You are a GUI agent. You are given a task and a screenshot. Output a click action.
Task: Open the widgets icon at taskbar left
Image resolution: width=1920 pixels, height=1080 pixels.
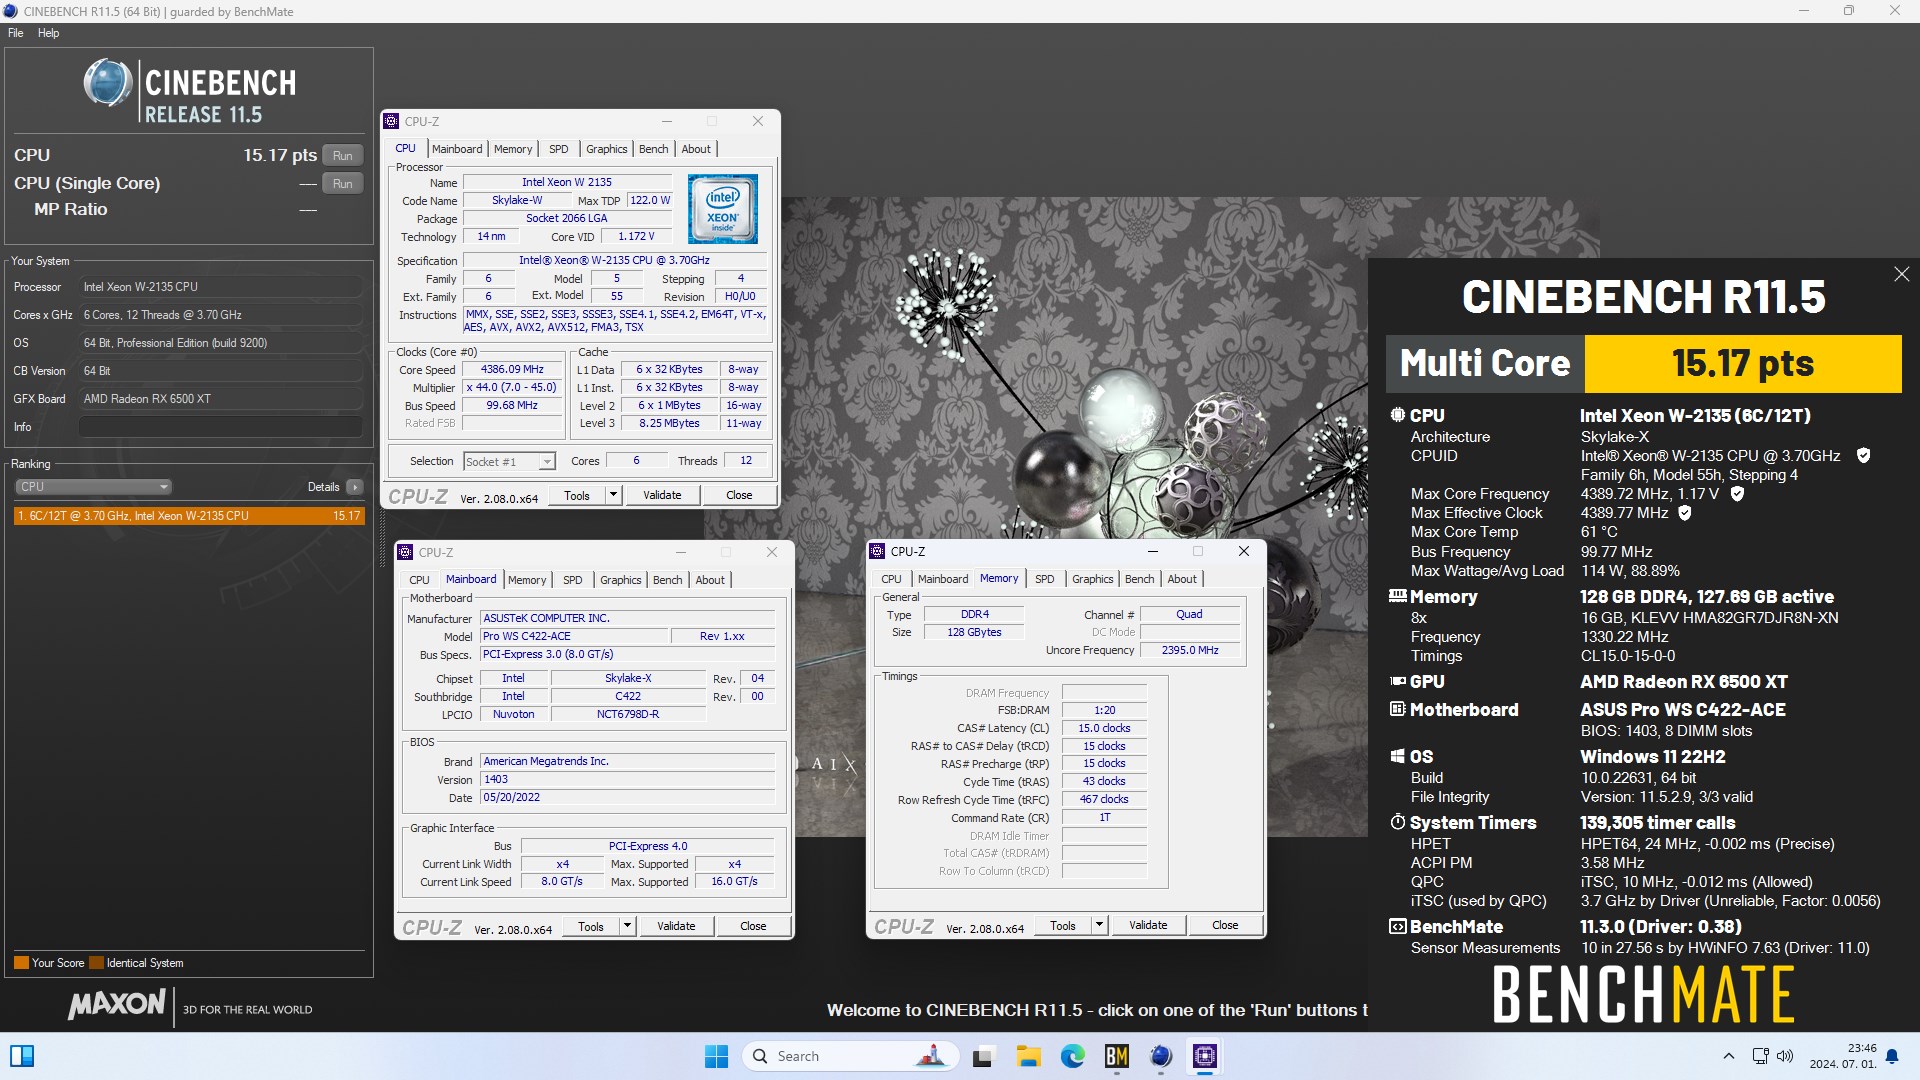click(22, 1056)
